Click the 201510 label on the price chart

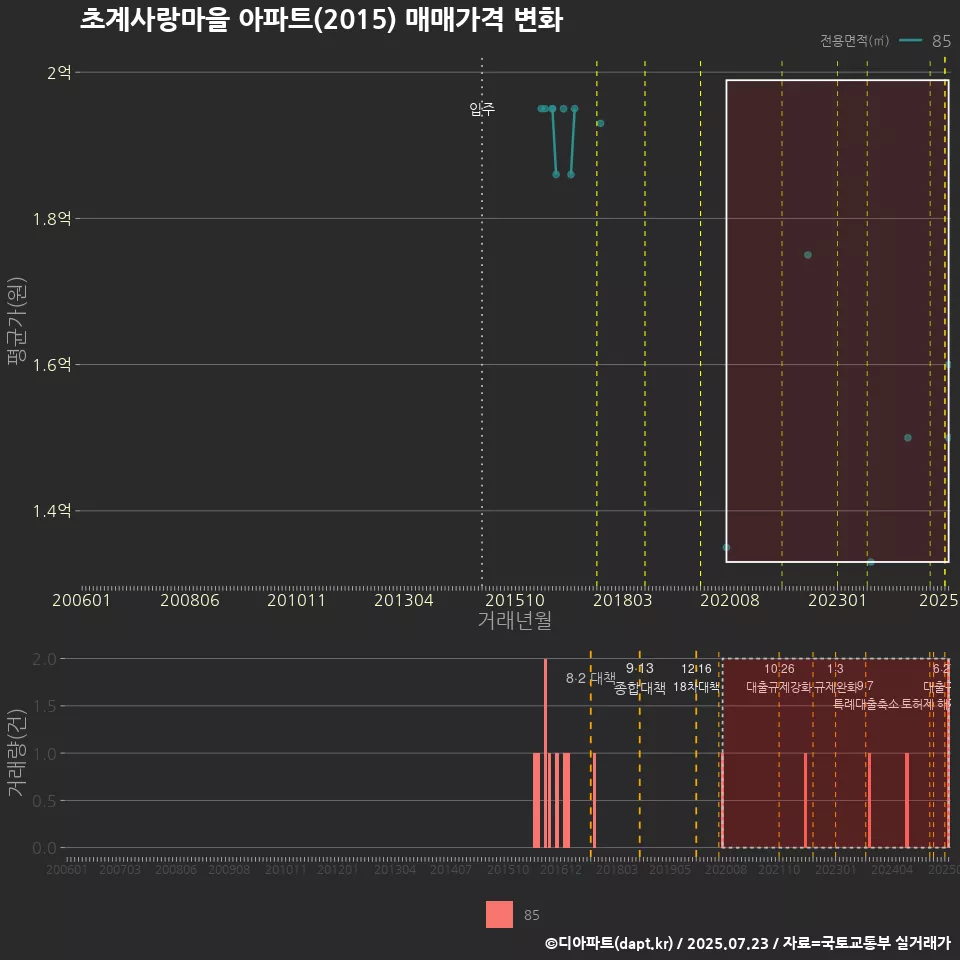point(515,600)
